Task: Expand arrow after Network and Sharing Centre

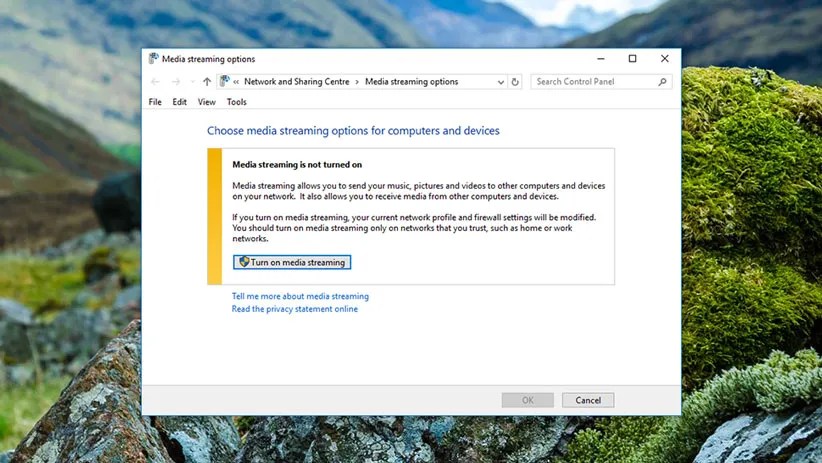Action: [357, 82]
